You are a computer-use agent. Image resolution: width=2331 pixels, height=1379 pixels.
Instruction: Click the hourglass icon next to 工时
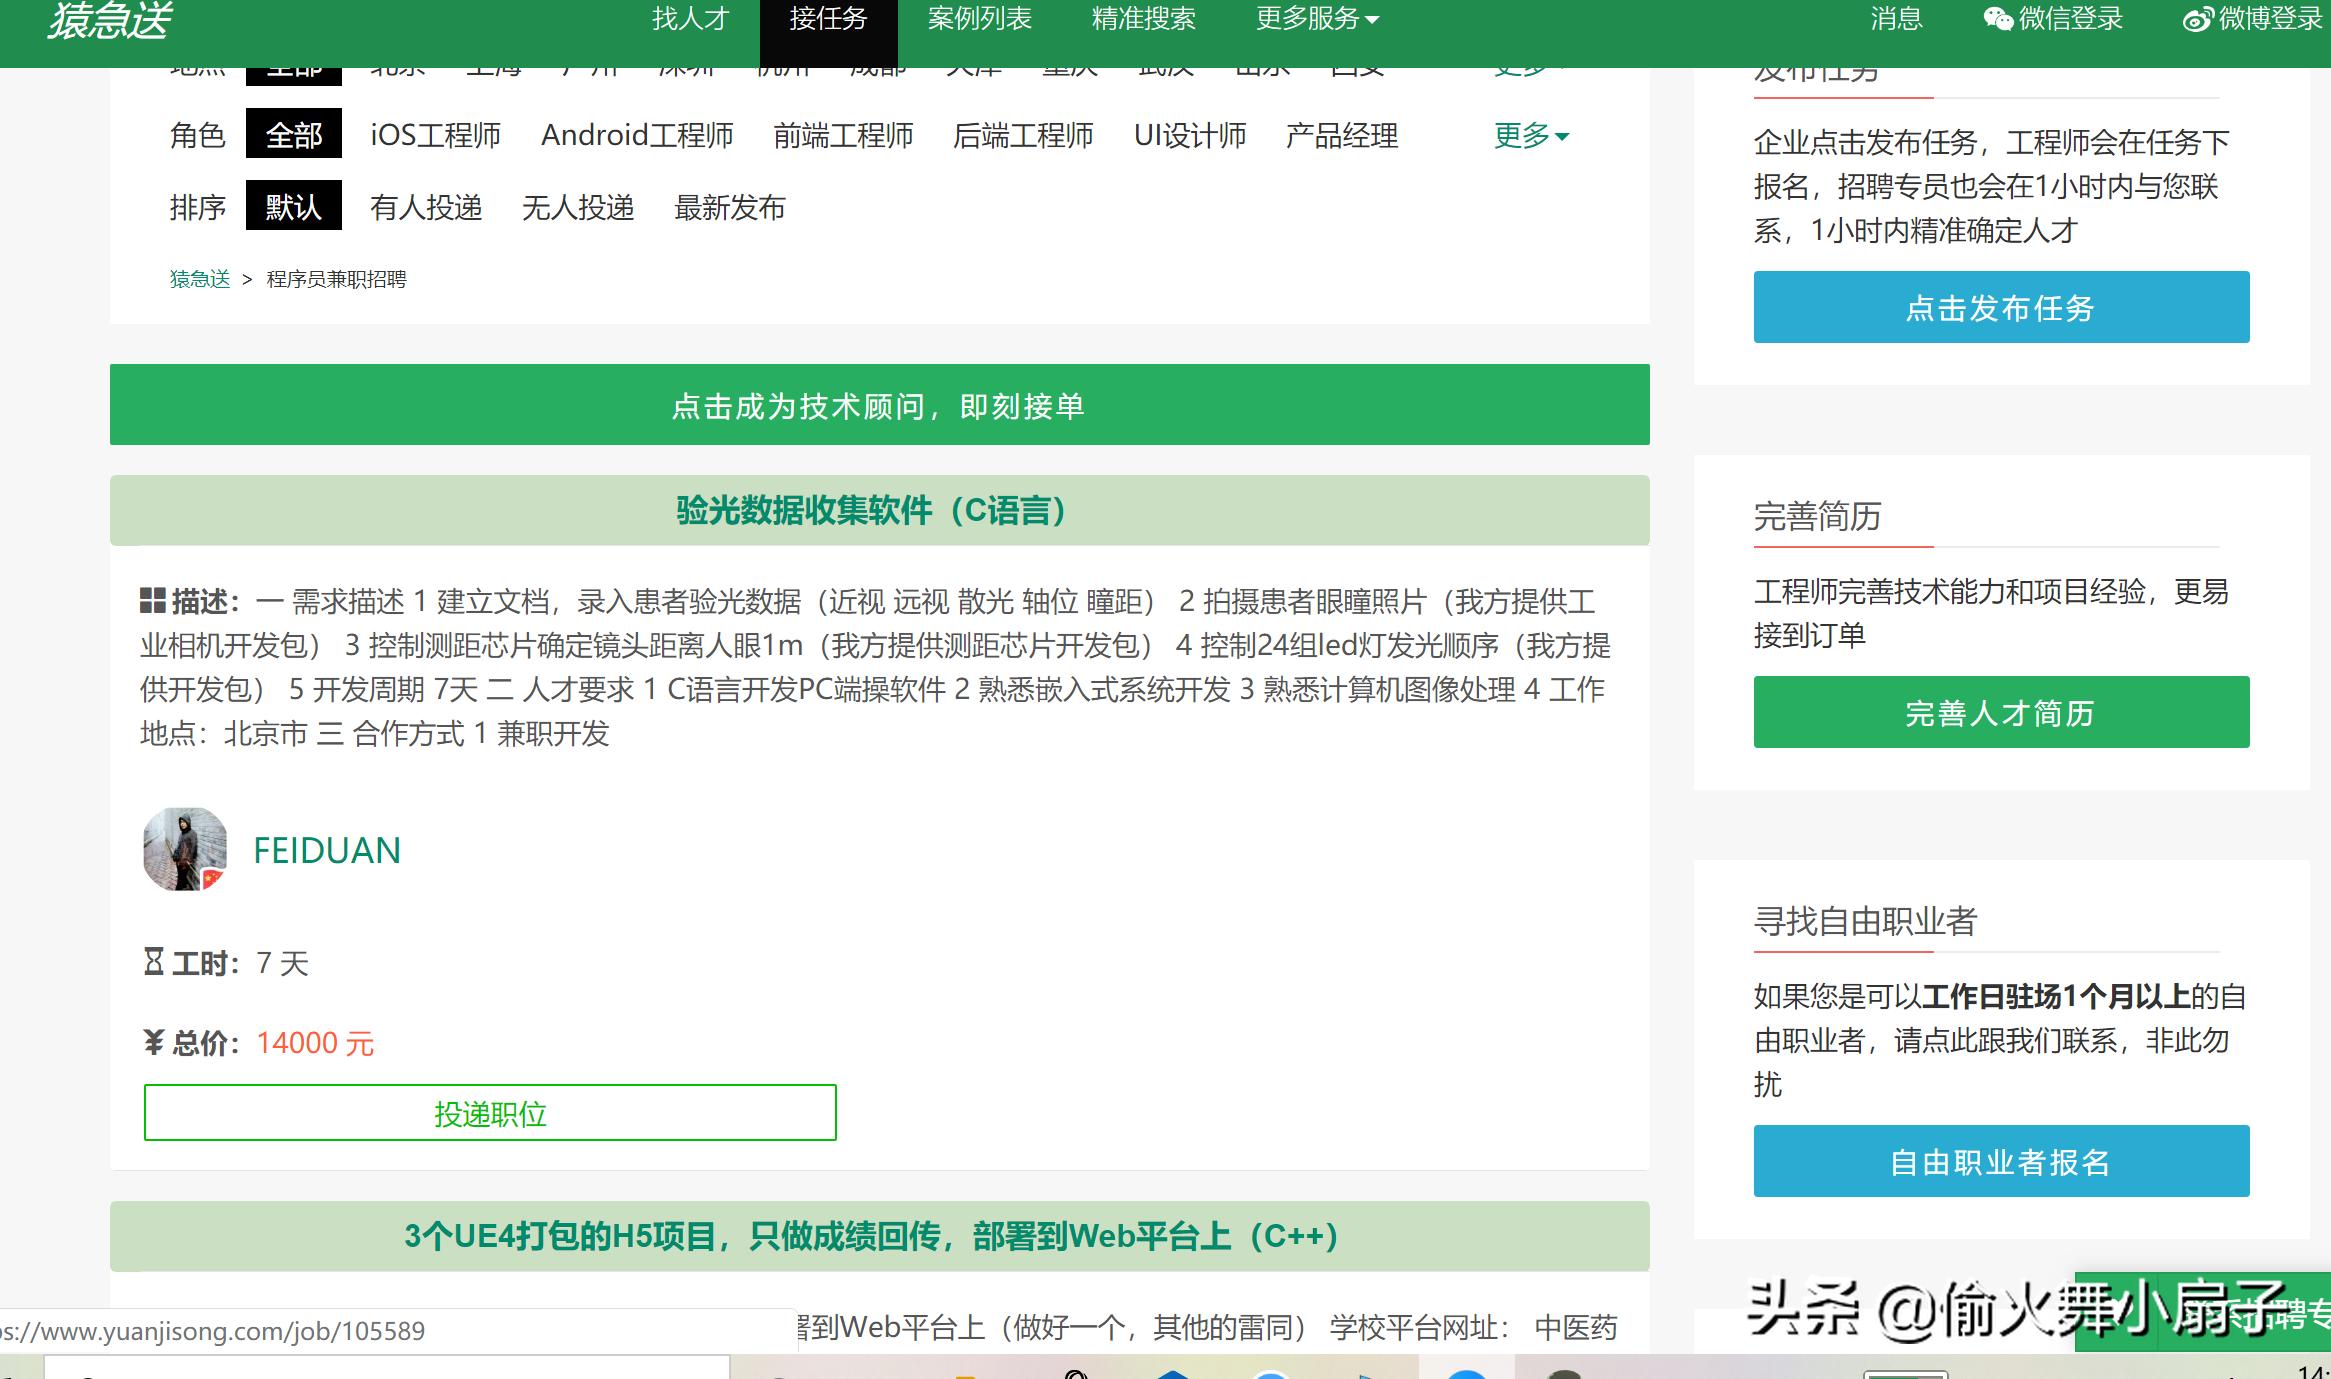[x=152, y=961]
